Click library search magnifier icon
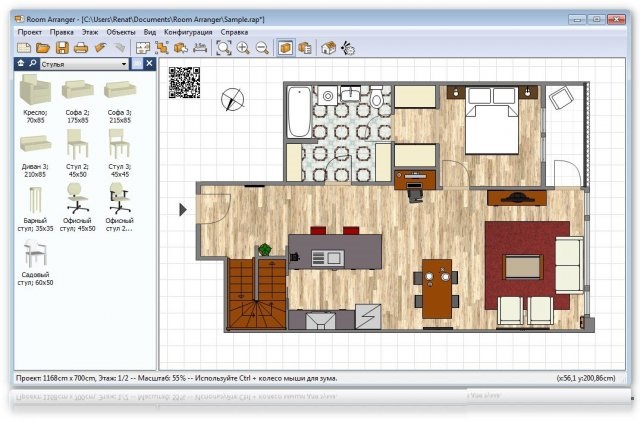Viewport: 640px width, 421px height. (33, 64)
